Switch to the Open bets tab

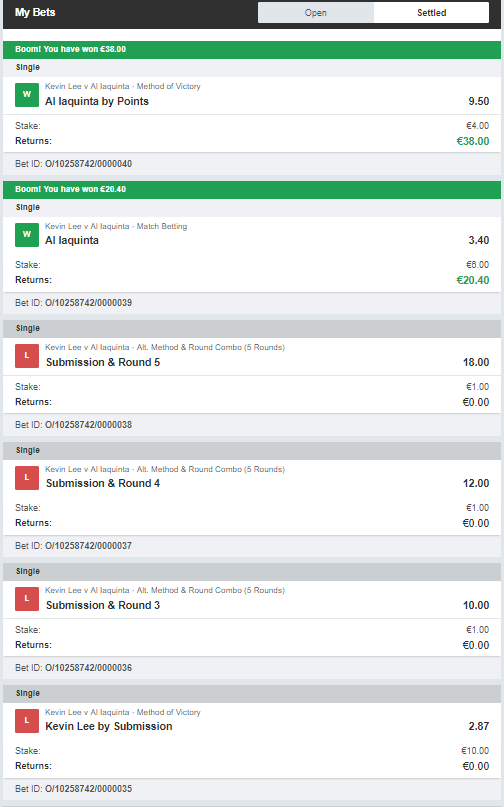(x=316, y=13)
